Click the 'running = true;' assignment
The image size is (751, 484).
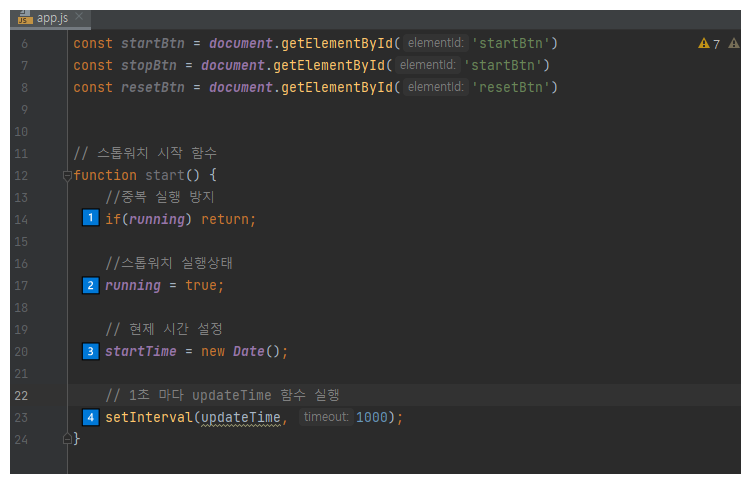(164, 286)
